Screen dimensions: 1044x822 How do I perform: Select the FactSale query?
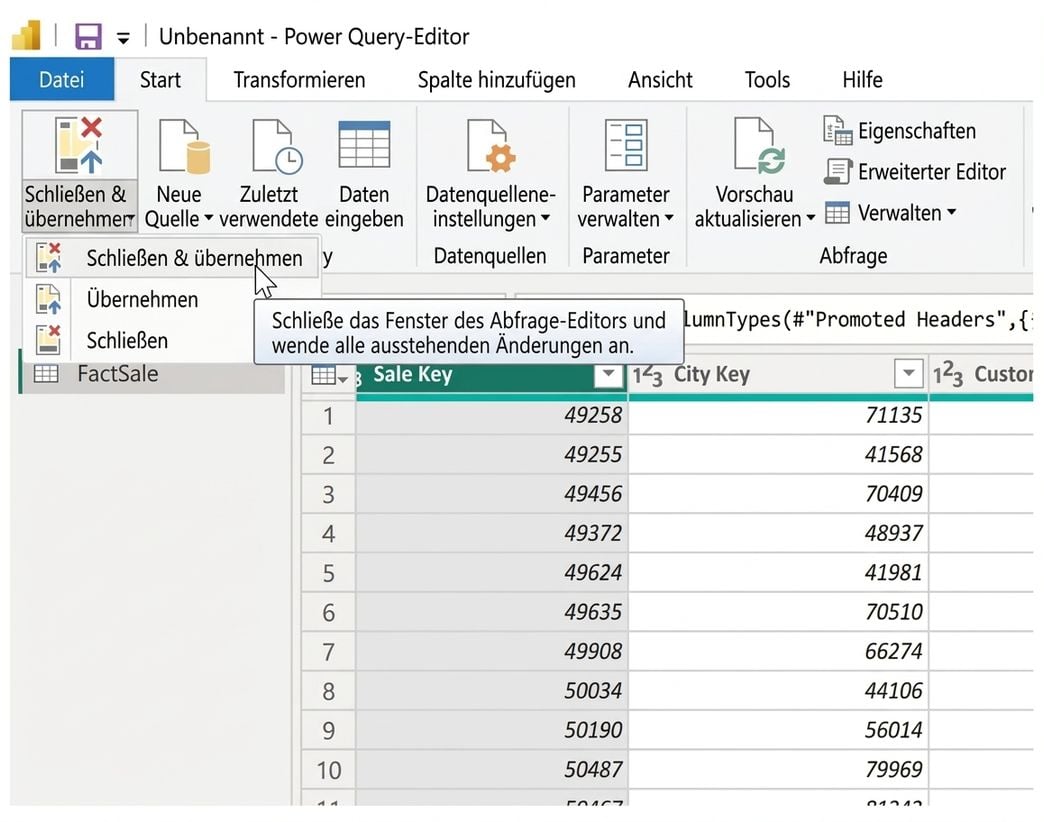[x=153, y=374]
